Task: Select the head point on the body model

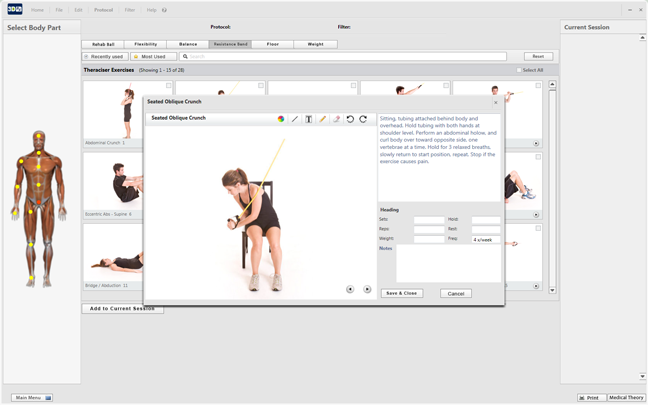Action: tap(39, 136)
